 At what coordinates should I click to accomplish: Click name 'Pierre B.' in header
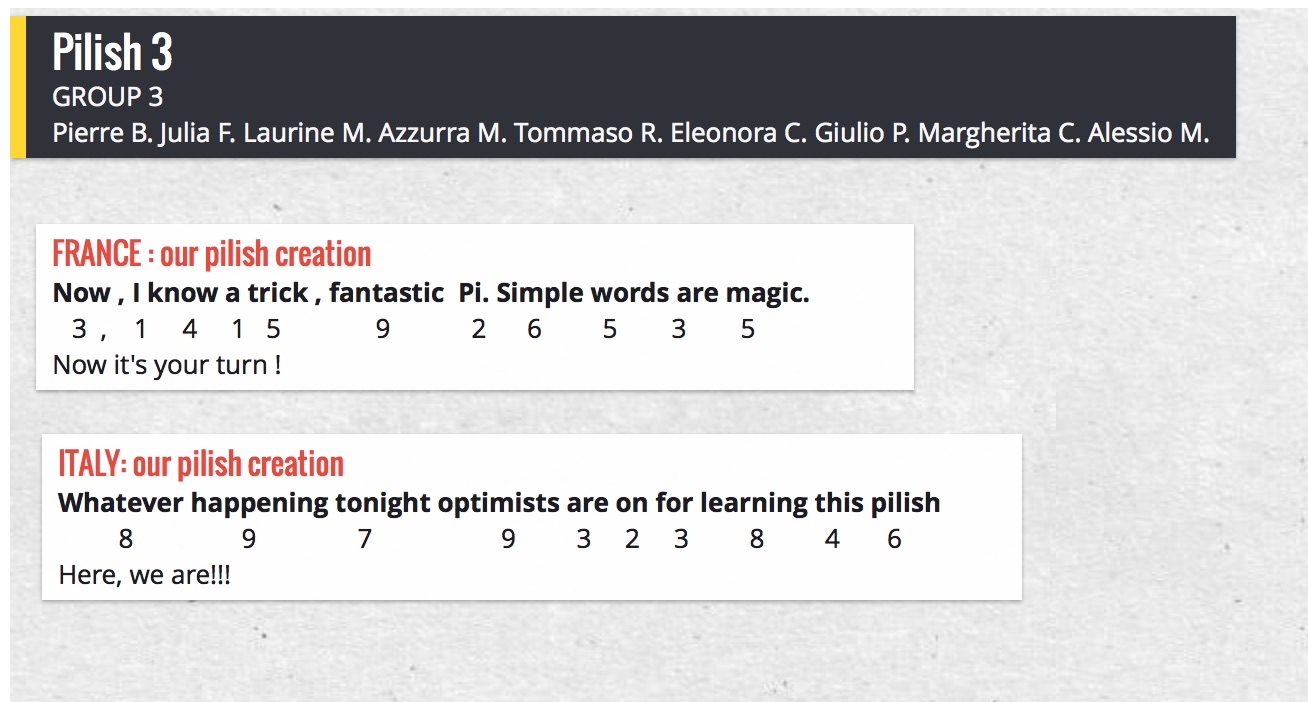(101, 132)
